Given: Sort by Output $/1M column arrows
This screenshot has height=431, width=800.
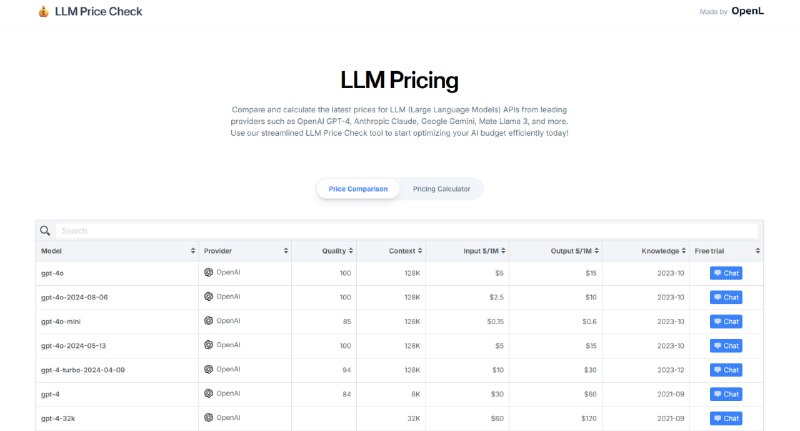Looking at the screenshot, I should [x=596, y=251].
